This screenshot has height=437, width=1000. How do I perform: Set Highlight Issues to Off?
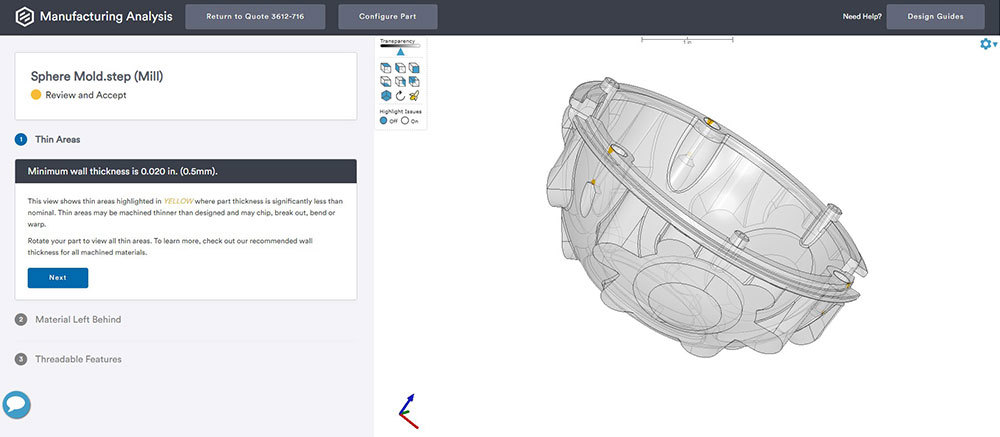click(384, 120)
